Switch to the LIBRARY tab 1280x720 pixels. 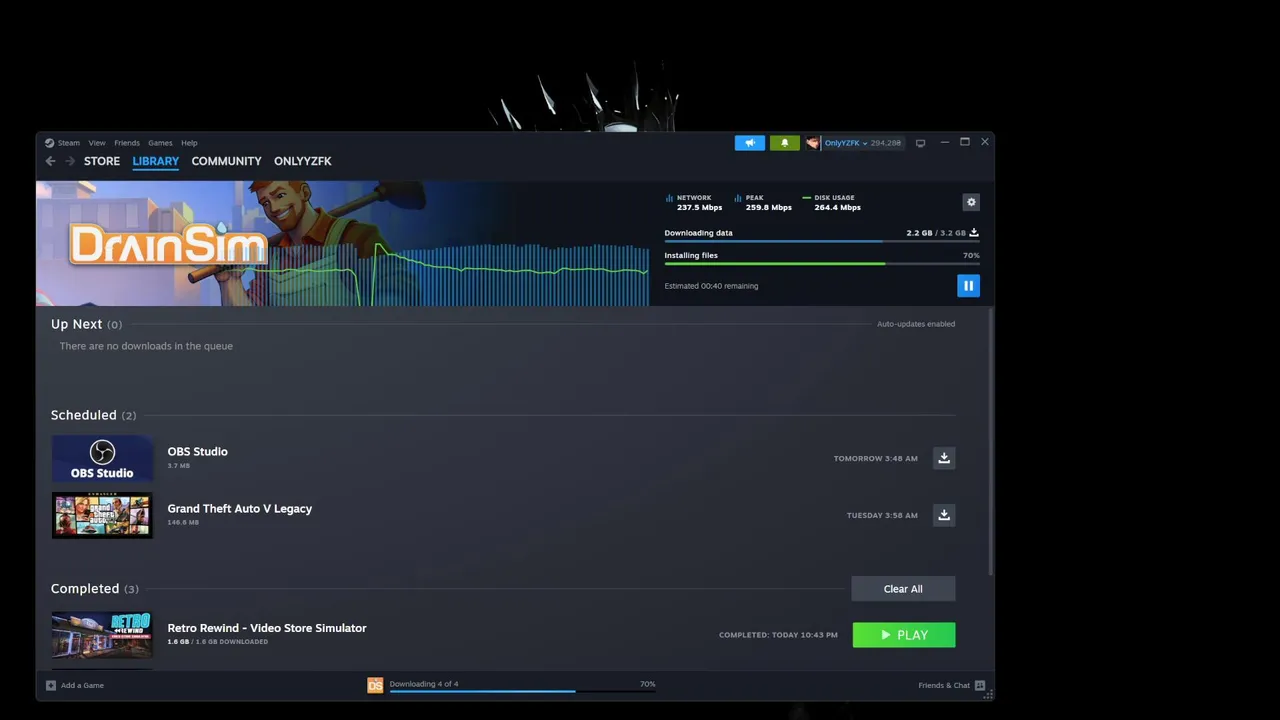tap(156, 161)
